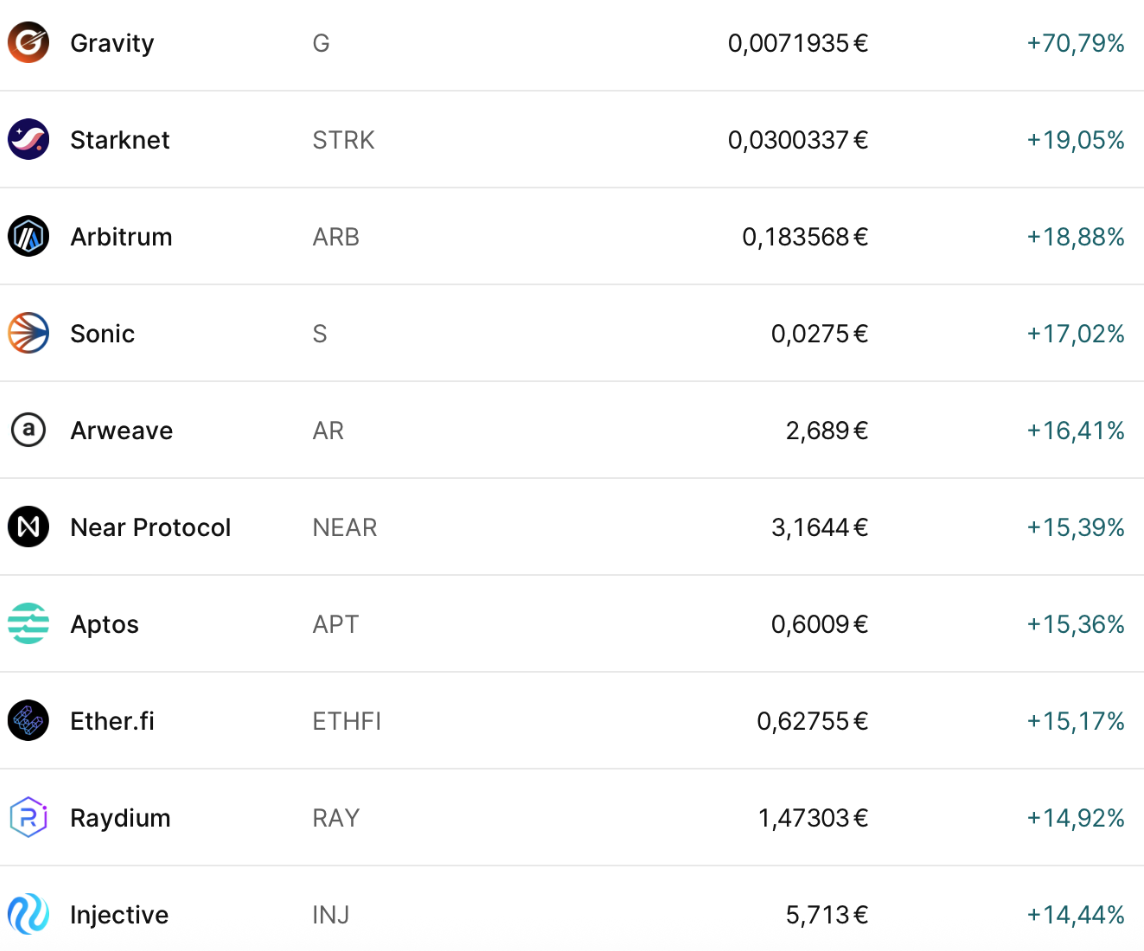Screen dimensions: 1144x951
Task: Open the Gravity asset name
Action: coord(112,44)
